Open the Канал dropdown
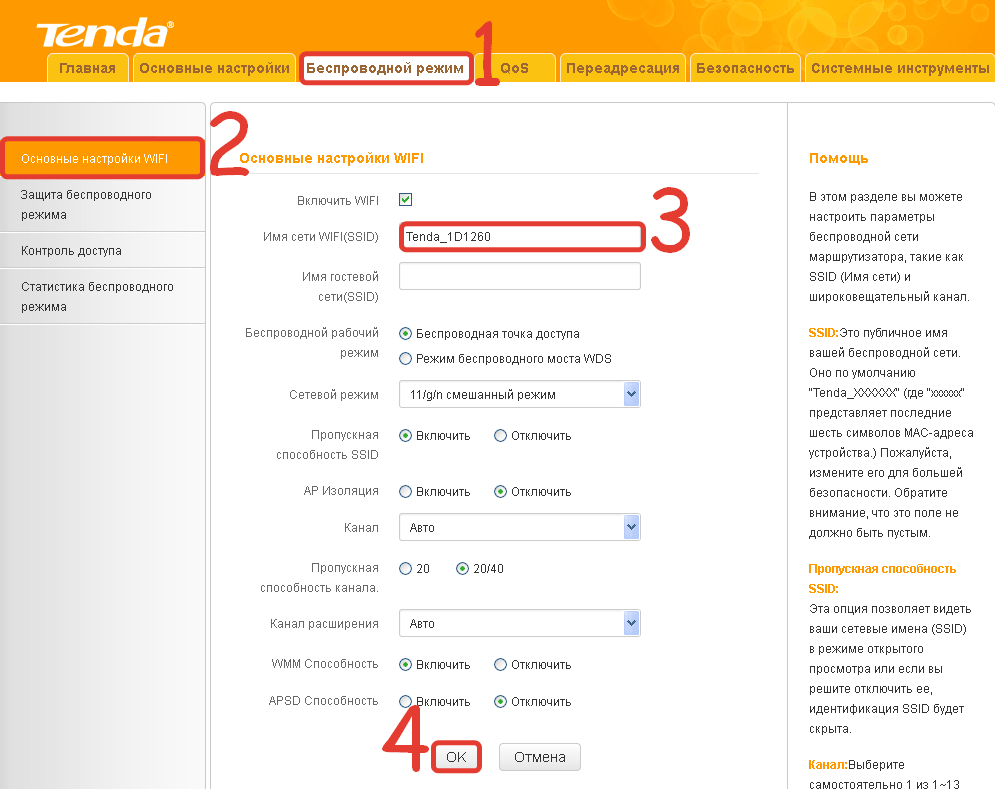The image size is (995, 789). click(x=520, y=527)
